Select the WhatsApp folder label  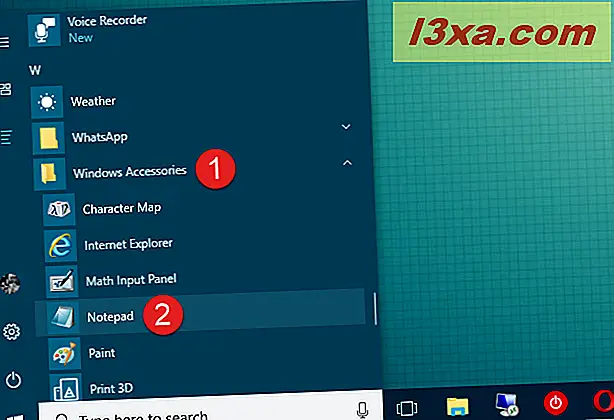(100, 137)
